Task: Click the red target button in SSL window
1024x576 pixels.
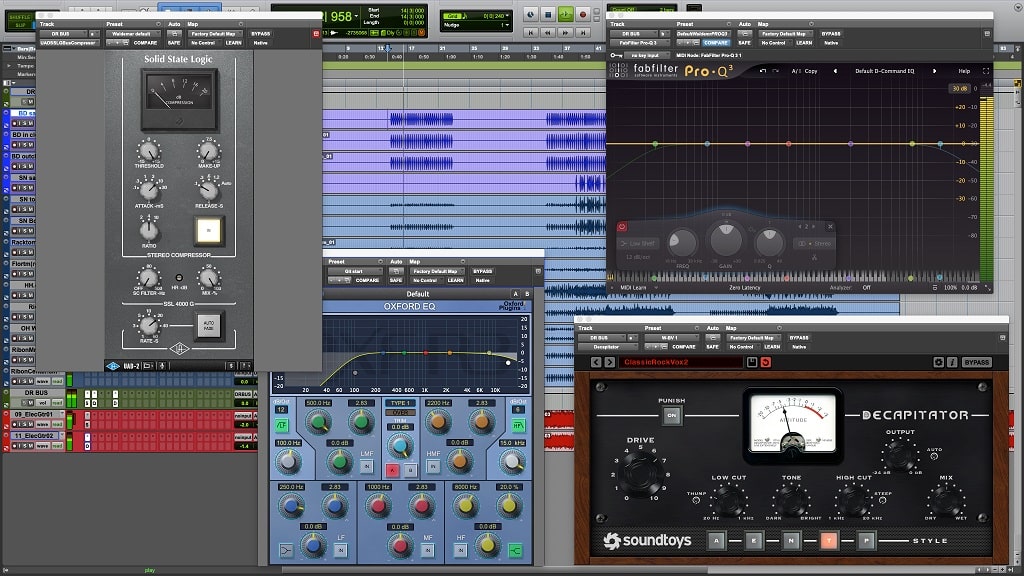Action: [316, 33]
